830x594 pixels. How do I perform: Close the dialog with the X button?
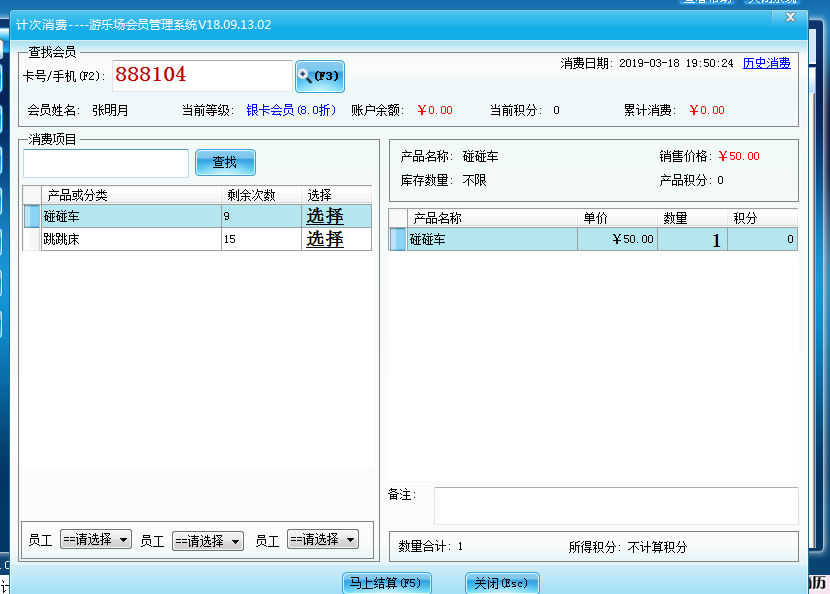(x=790, y=18)
